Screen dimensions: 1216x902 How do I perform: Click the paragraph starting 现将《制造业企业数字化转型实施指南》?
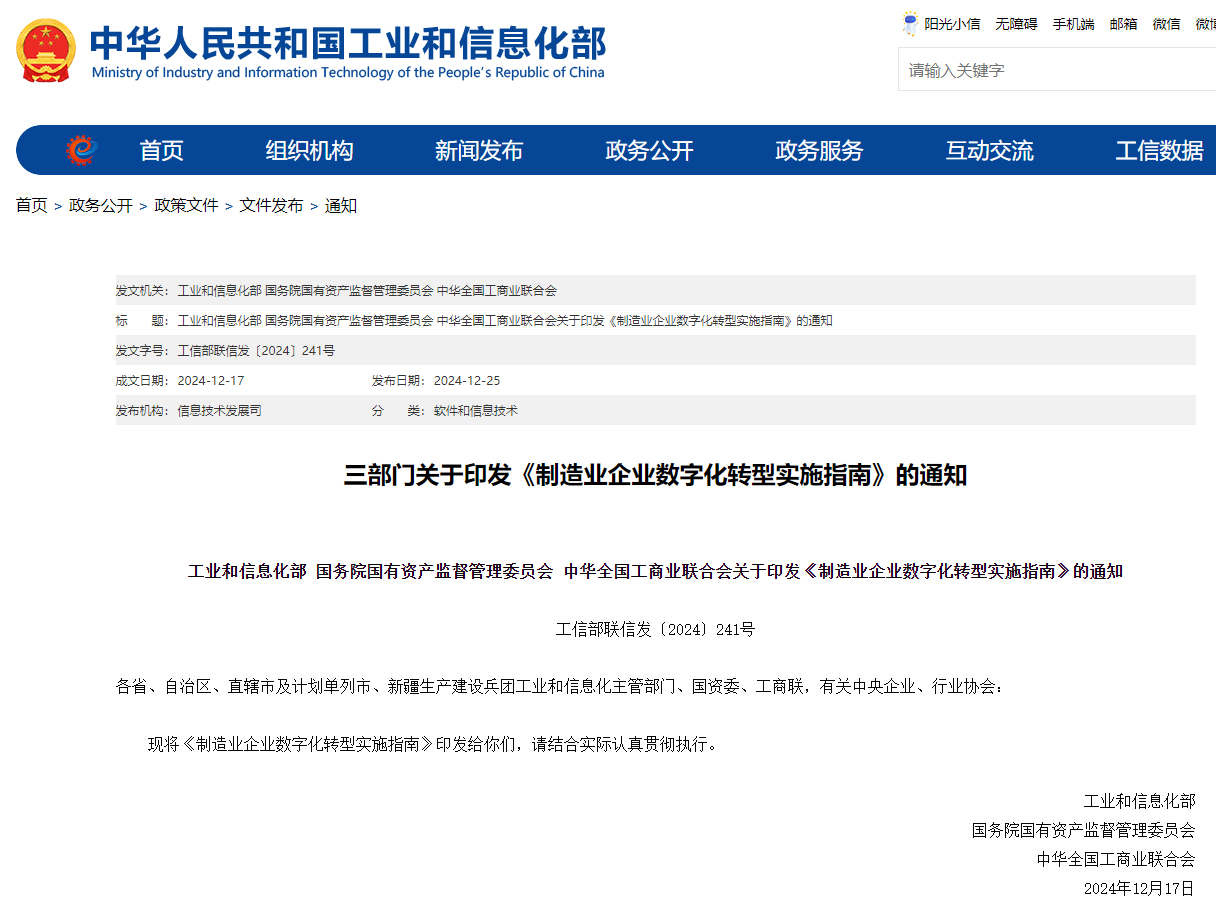click(x=432, y=744)
